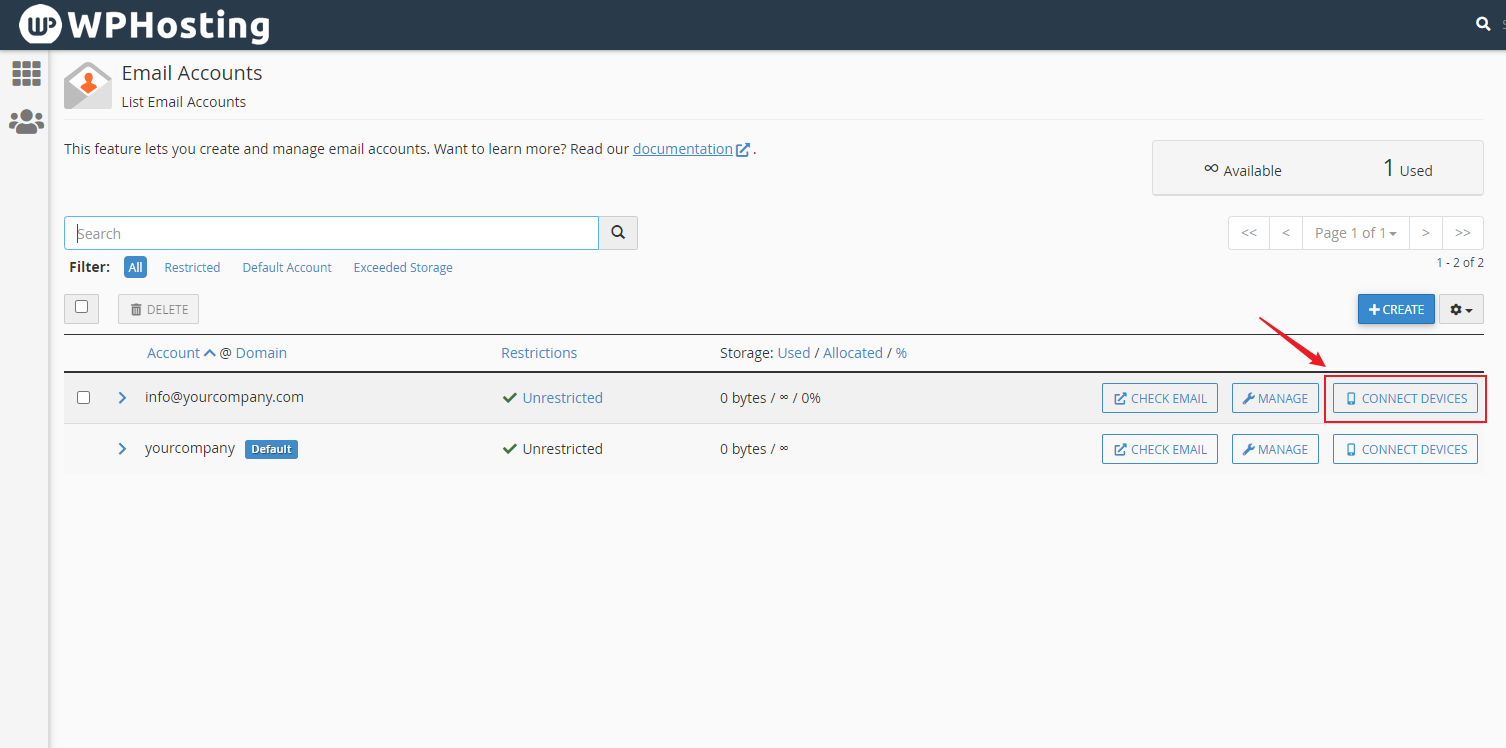
Task: Click into the Search input field
Action: pos(331,233)
